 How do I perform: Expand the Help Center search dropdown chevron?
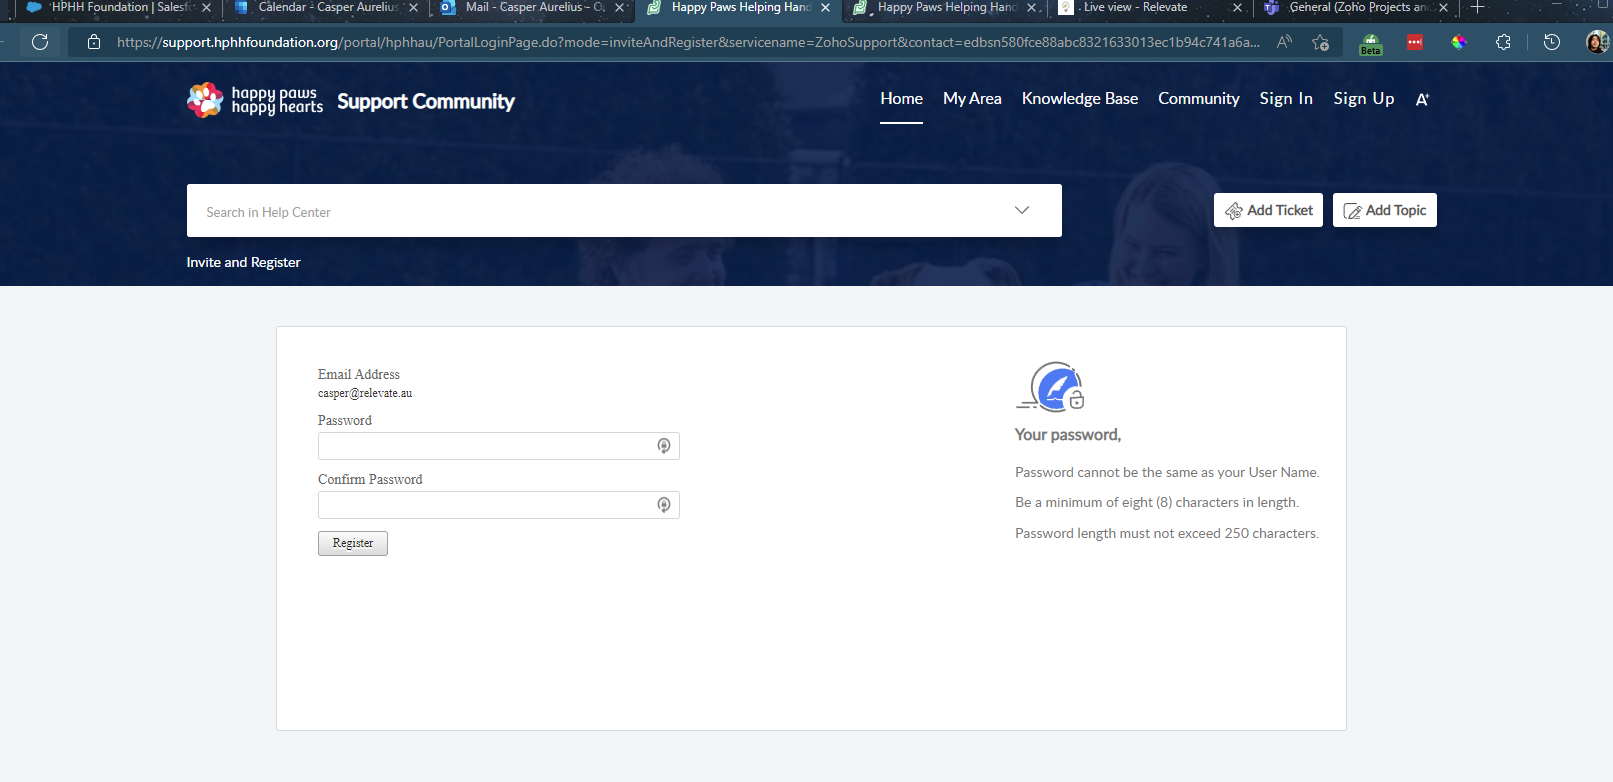pyautogui.click(x=1021, y=210)
